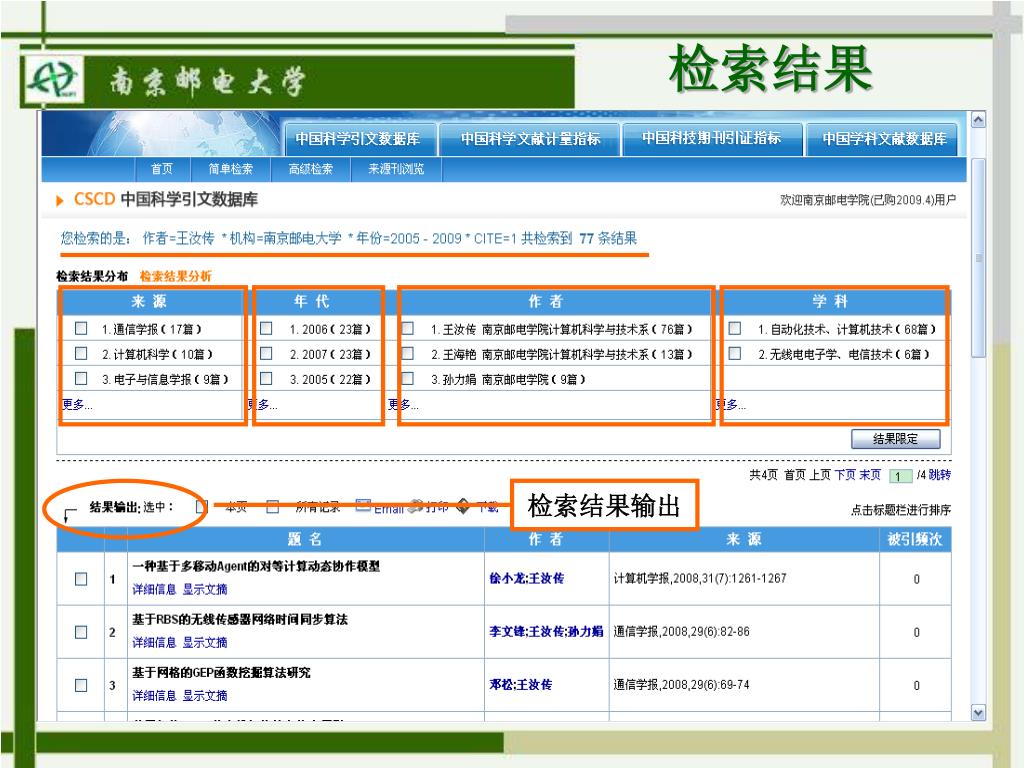The width and height of the screenshot is (1024, 768).
Task: Click the 结果限定 button
Action: click(895, 439)
